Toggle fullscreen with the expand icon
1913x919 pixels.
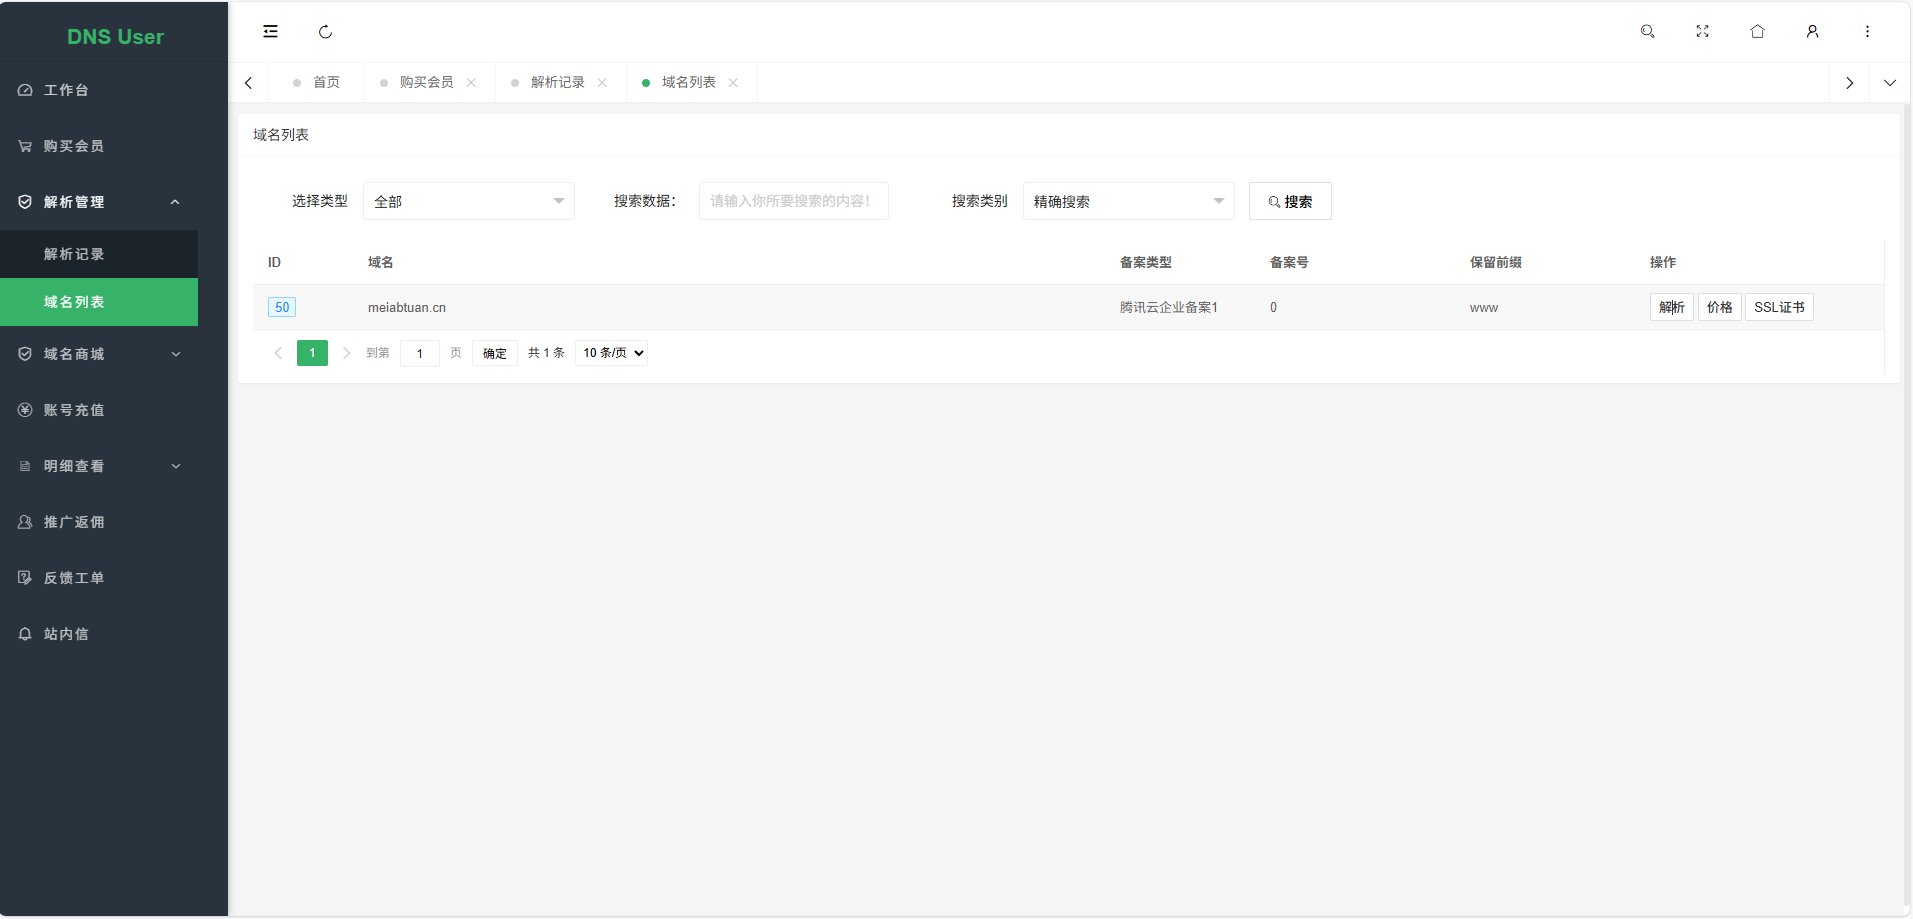coord(1702,31)
